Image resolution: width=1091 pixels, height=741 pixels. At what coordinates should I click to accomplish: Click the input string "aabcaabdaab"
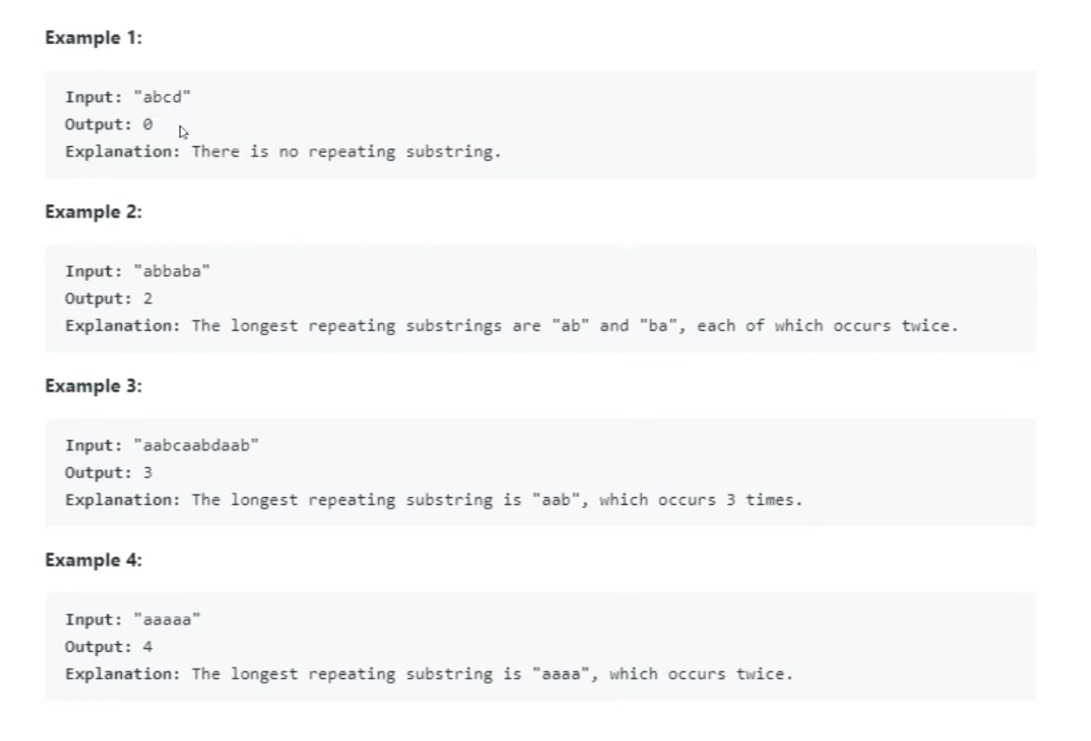195,446
